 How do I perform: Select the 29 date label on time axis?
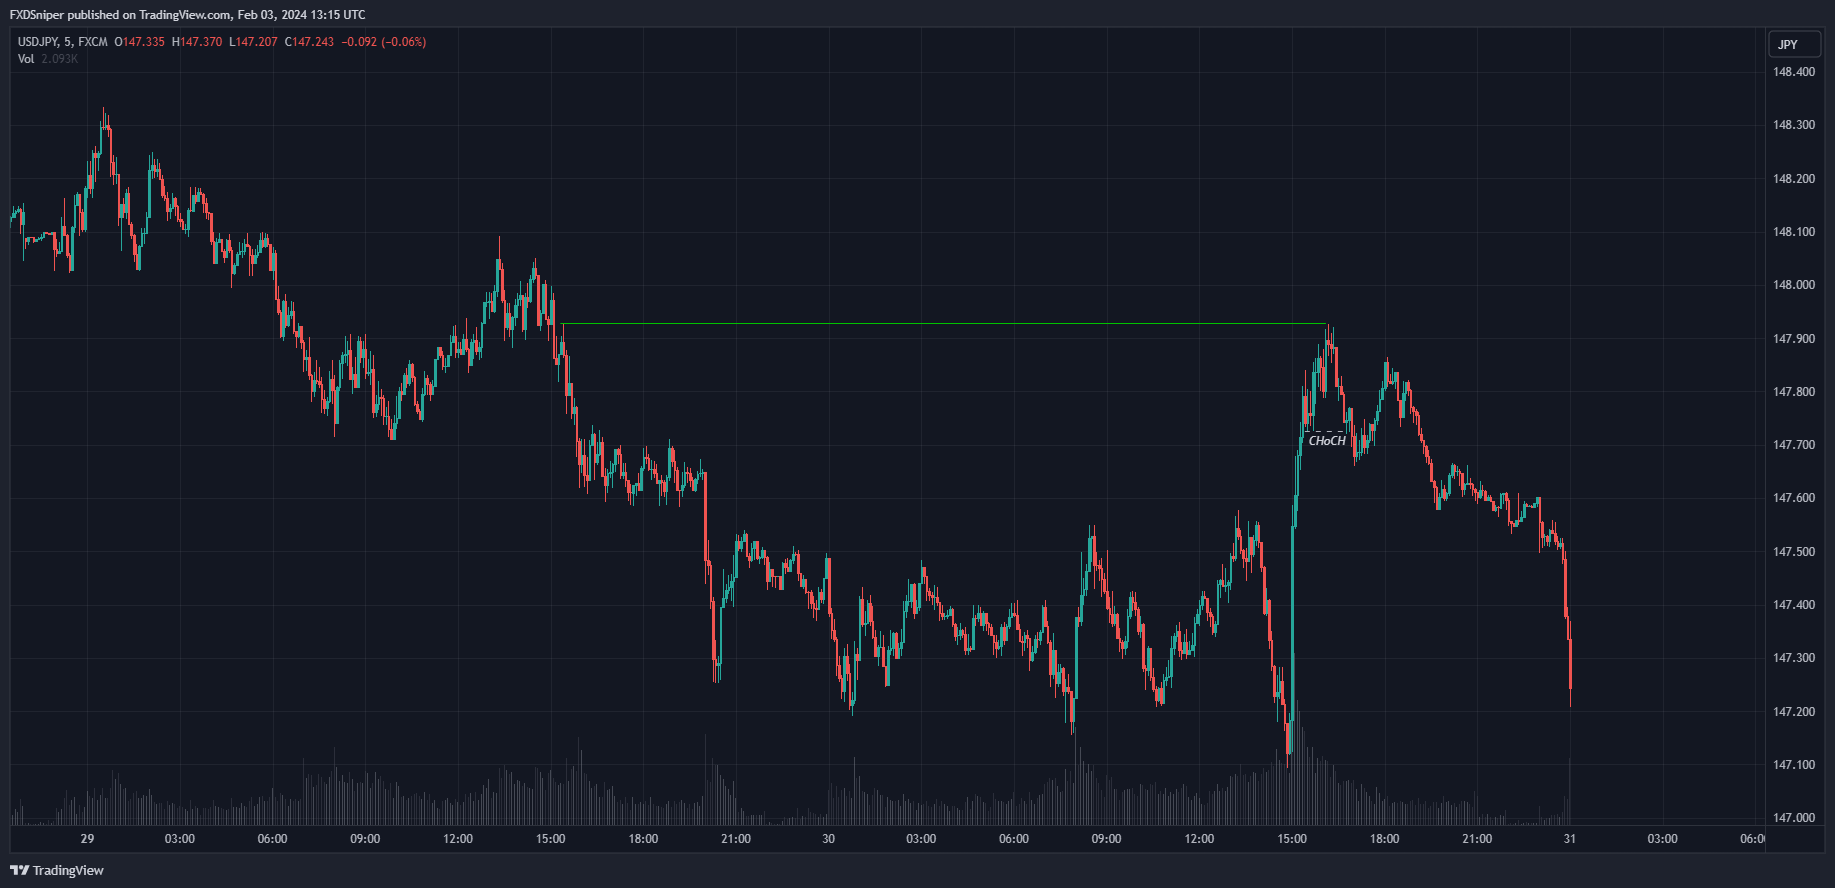(87, 839)
